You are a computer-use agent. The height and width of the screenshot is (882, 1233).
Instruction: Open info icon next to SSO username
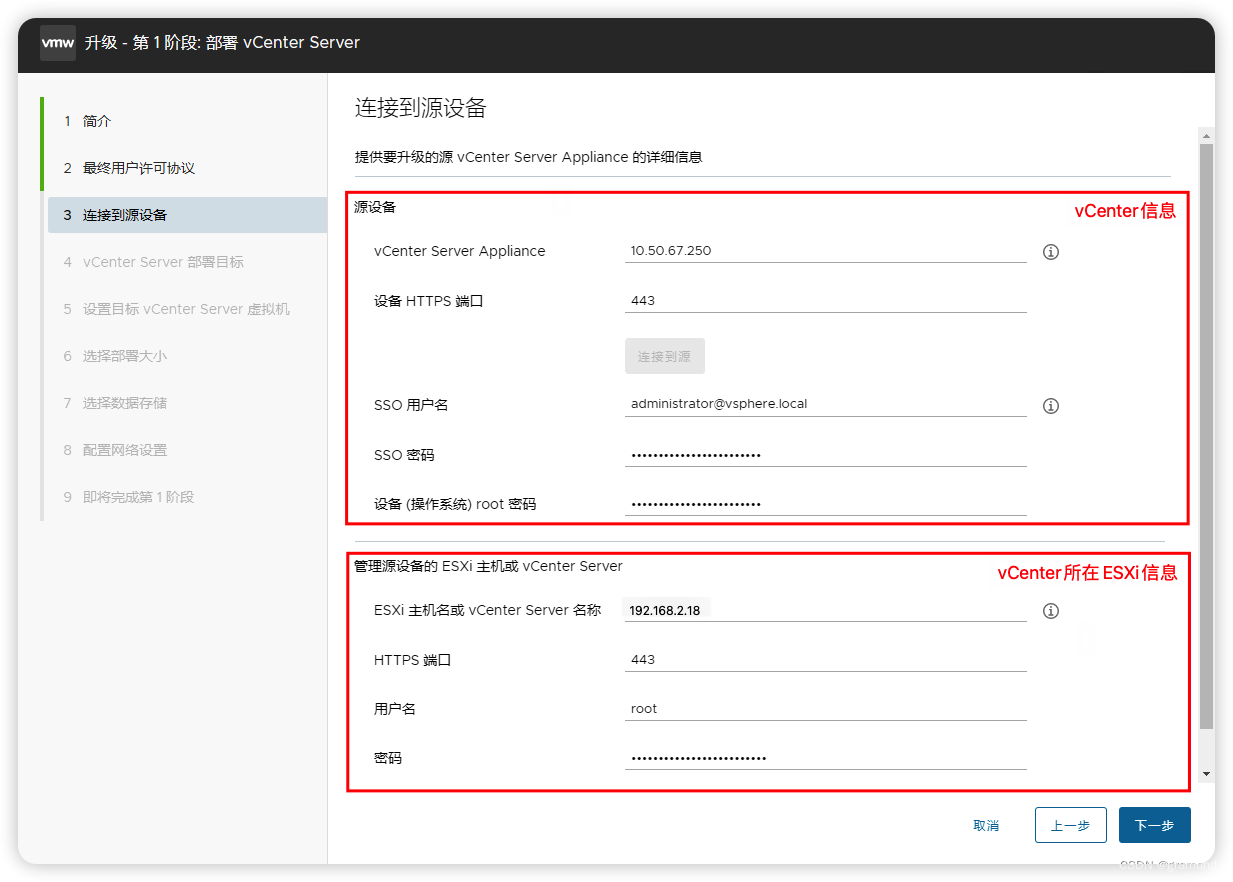click(1050, 406)
